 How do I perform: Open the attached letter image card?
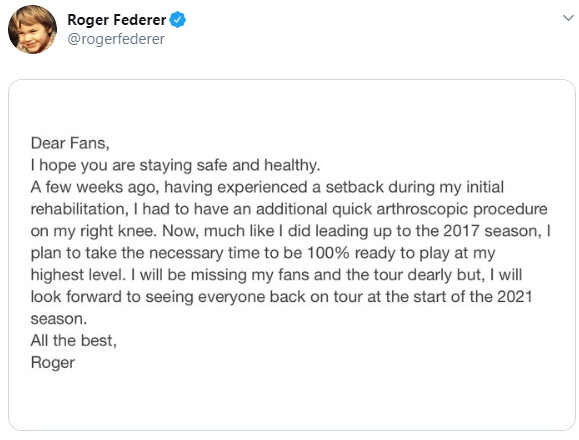click(292, 255)
